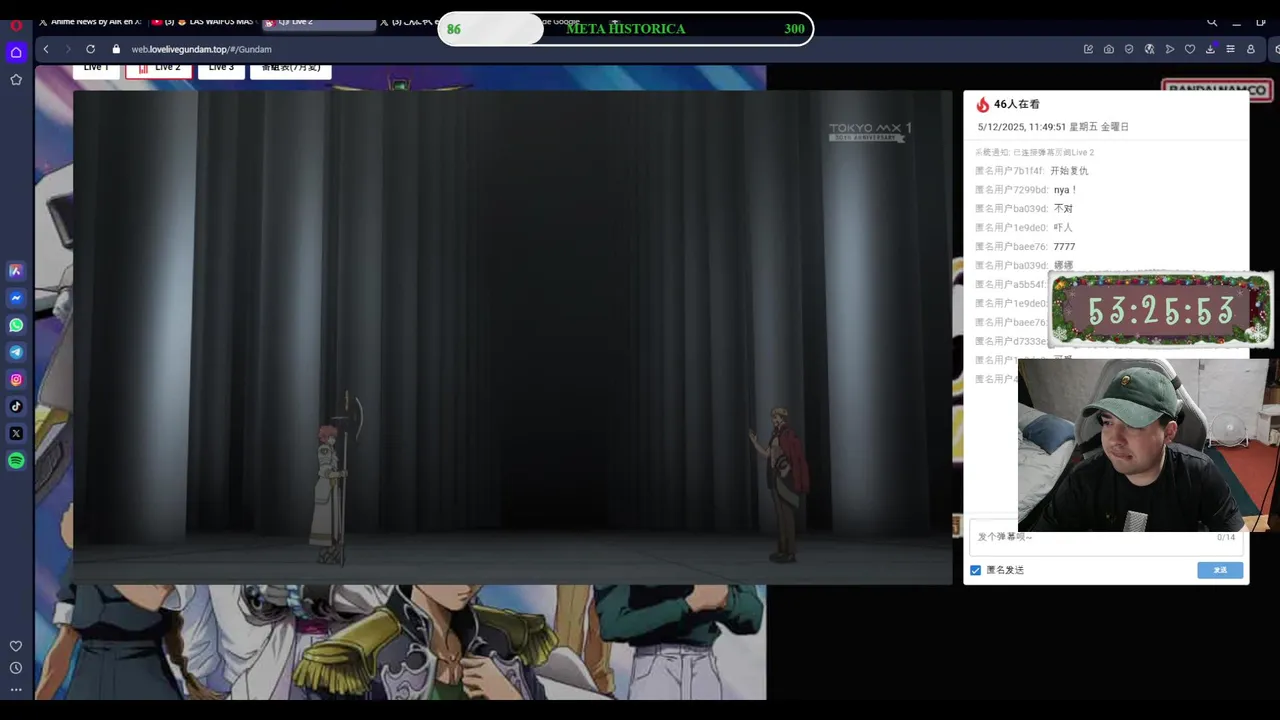Open TikTok in the sidebar
This screenshot has width=1280, height=720.
pyautogui.click(x=16, y=406)
